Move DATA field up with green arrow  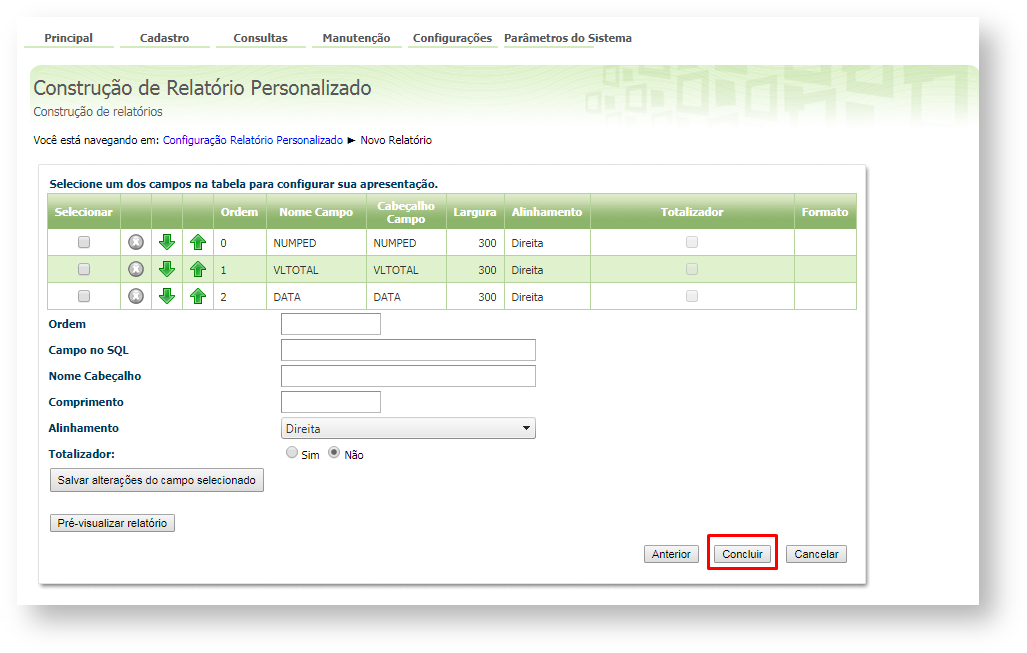[198, 296]
